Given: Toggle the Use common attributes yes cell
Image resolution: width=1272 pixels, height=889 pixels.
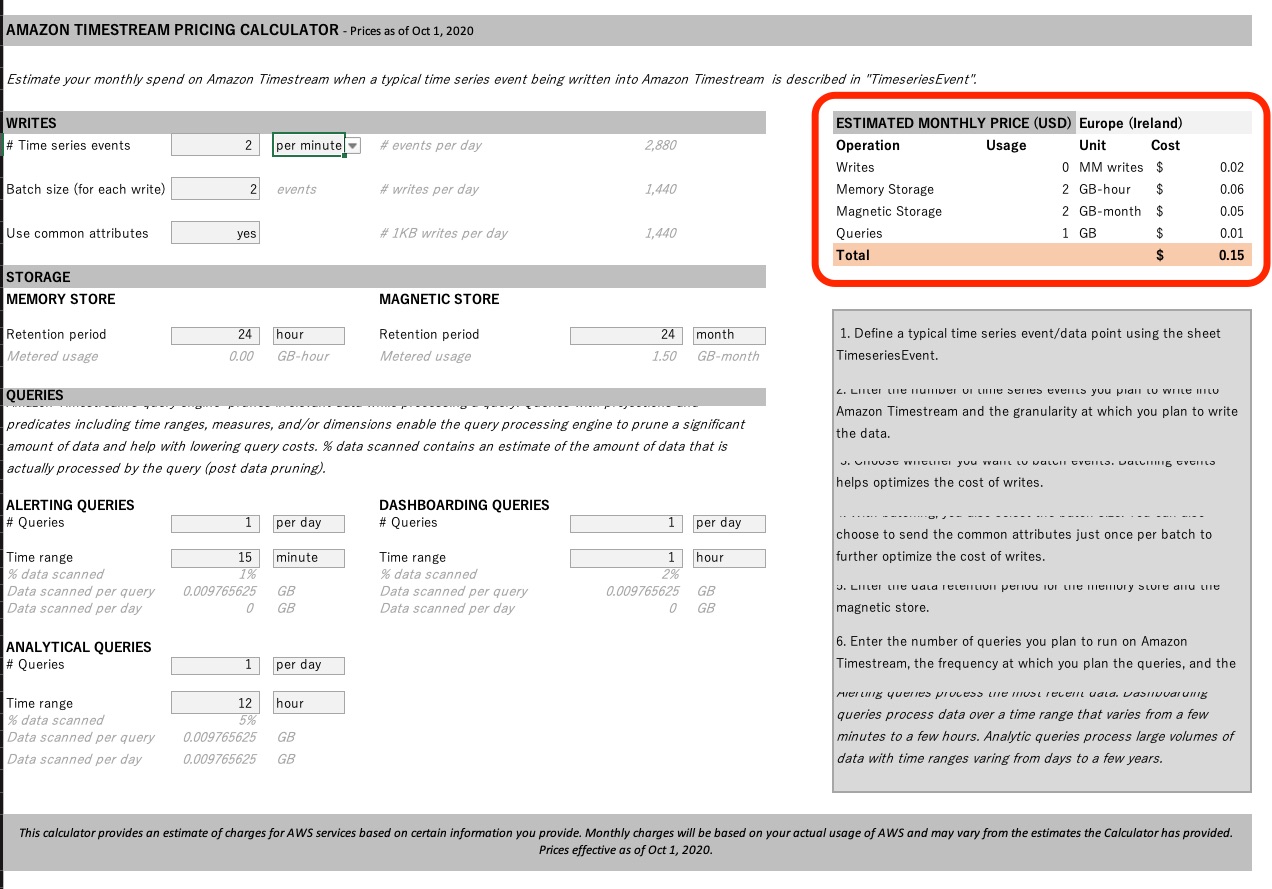Looking at the screenshot, I should click(x=215, y=233).
